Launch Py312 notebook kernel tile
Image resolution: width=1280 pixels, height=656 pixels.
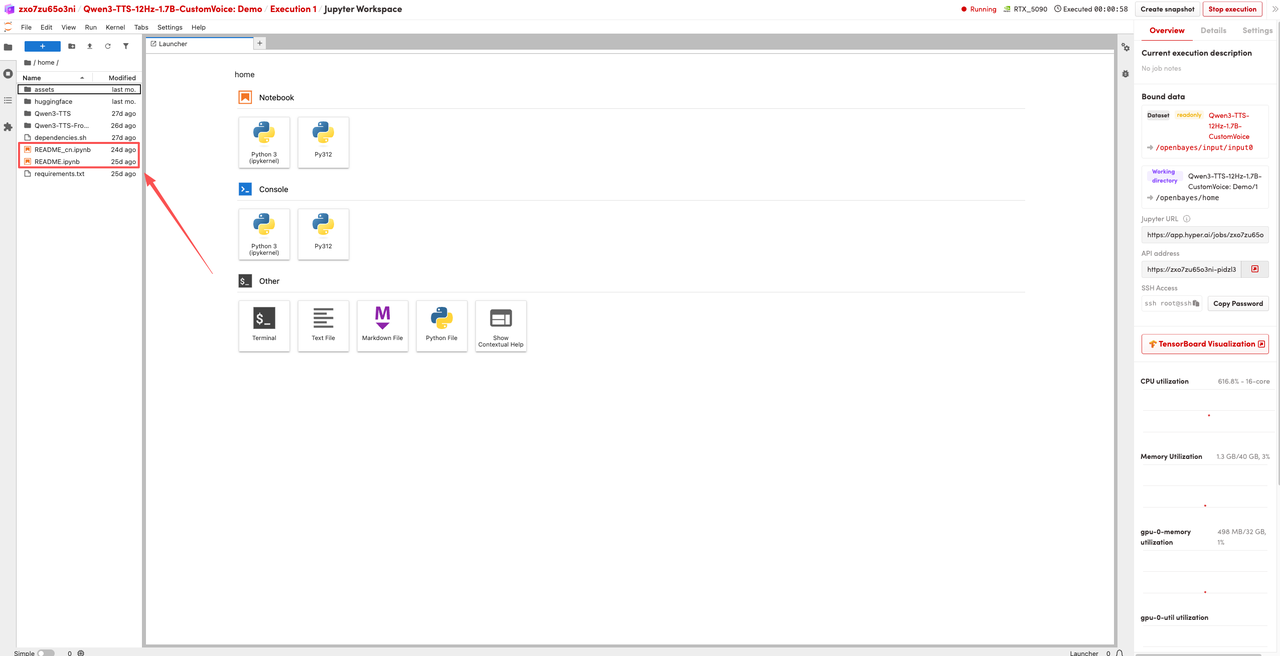pos(323,142)
